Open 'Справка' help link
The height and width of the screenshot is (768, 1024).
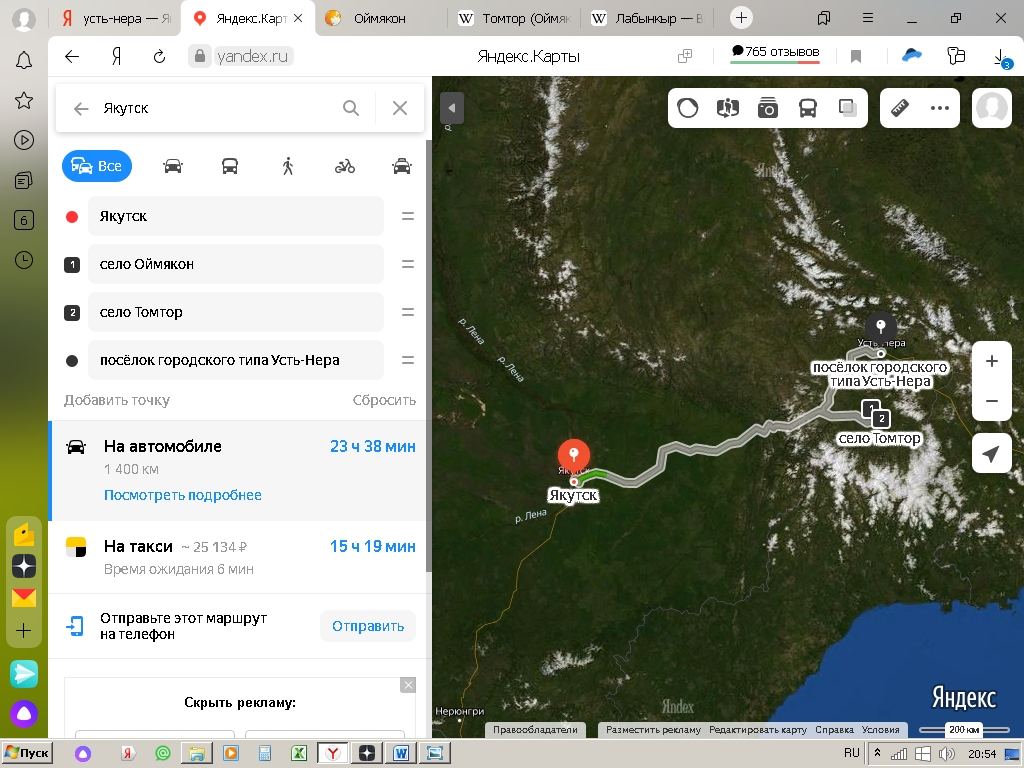click(834, 729)
